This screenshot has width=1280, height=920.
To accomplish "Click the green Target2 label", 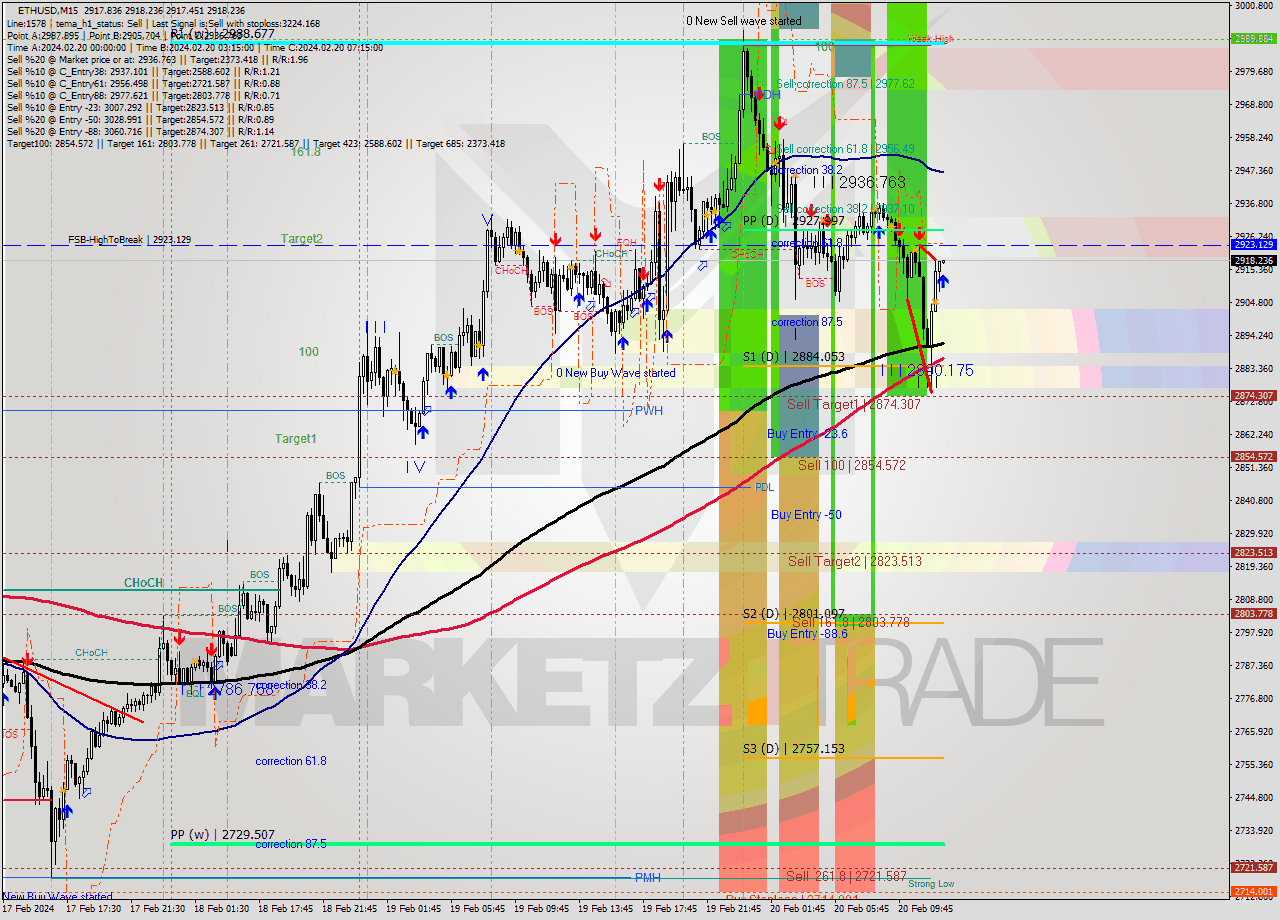I will (301, 239).
